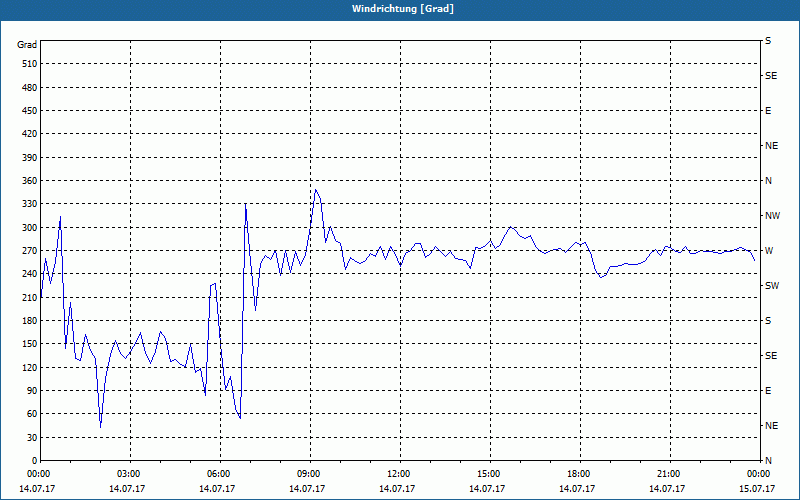Viewport: 800px width, 500px height.
Task: Click the 03:00 time label
Action: coord(129,474)
